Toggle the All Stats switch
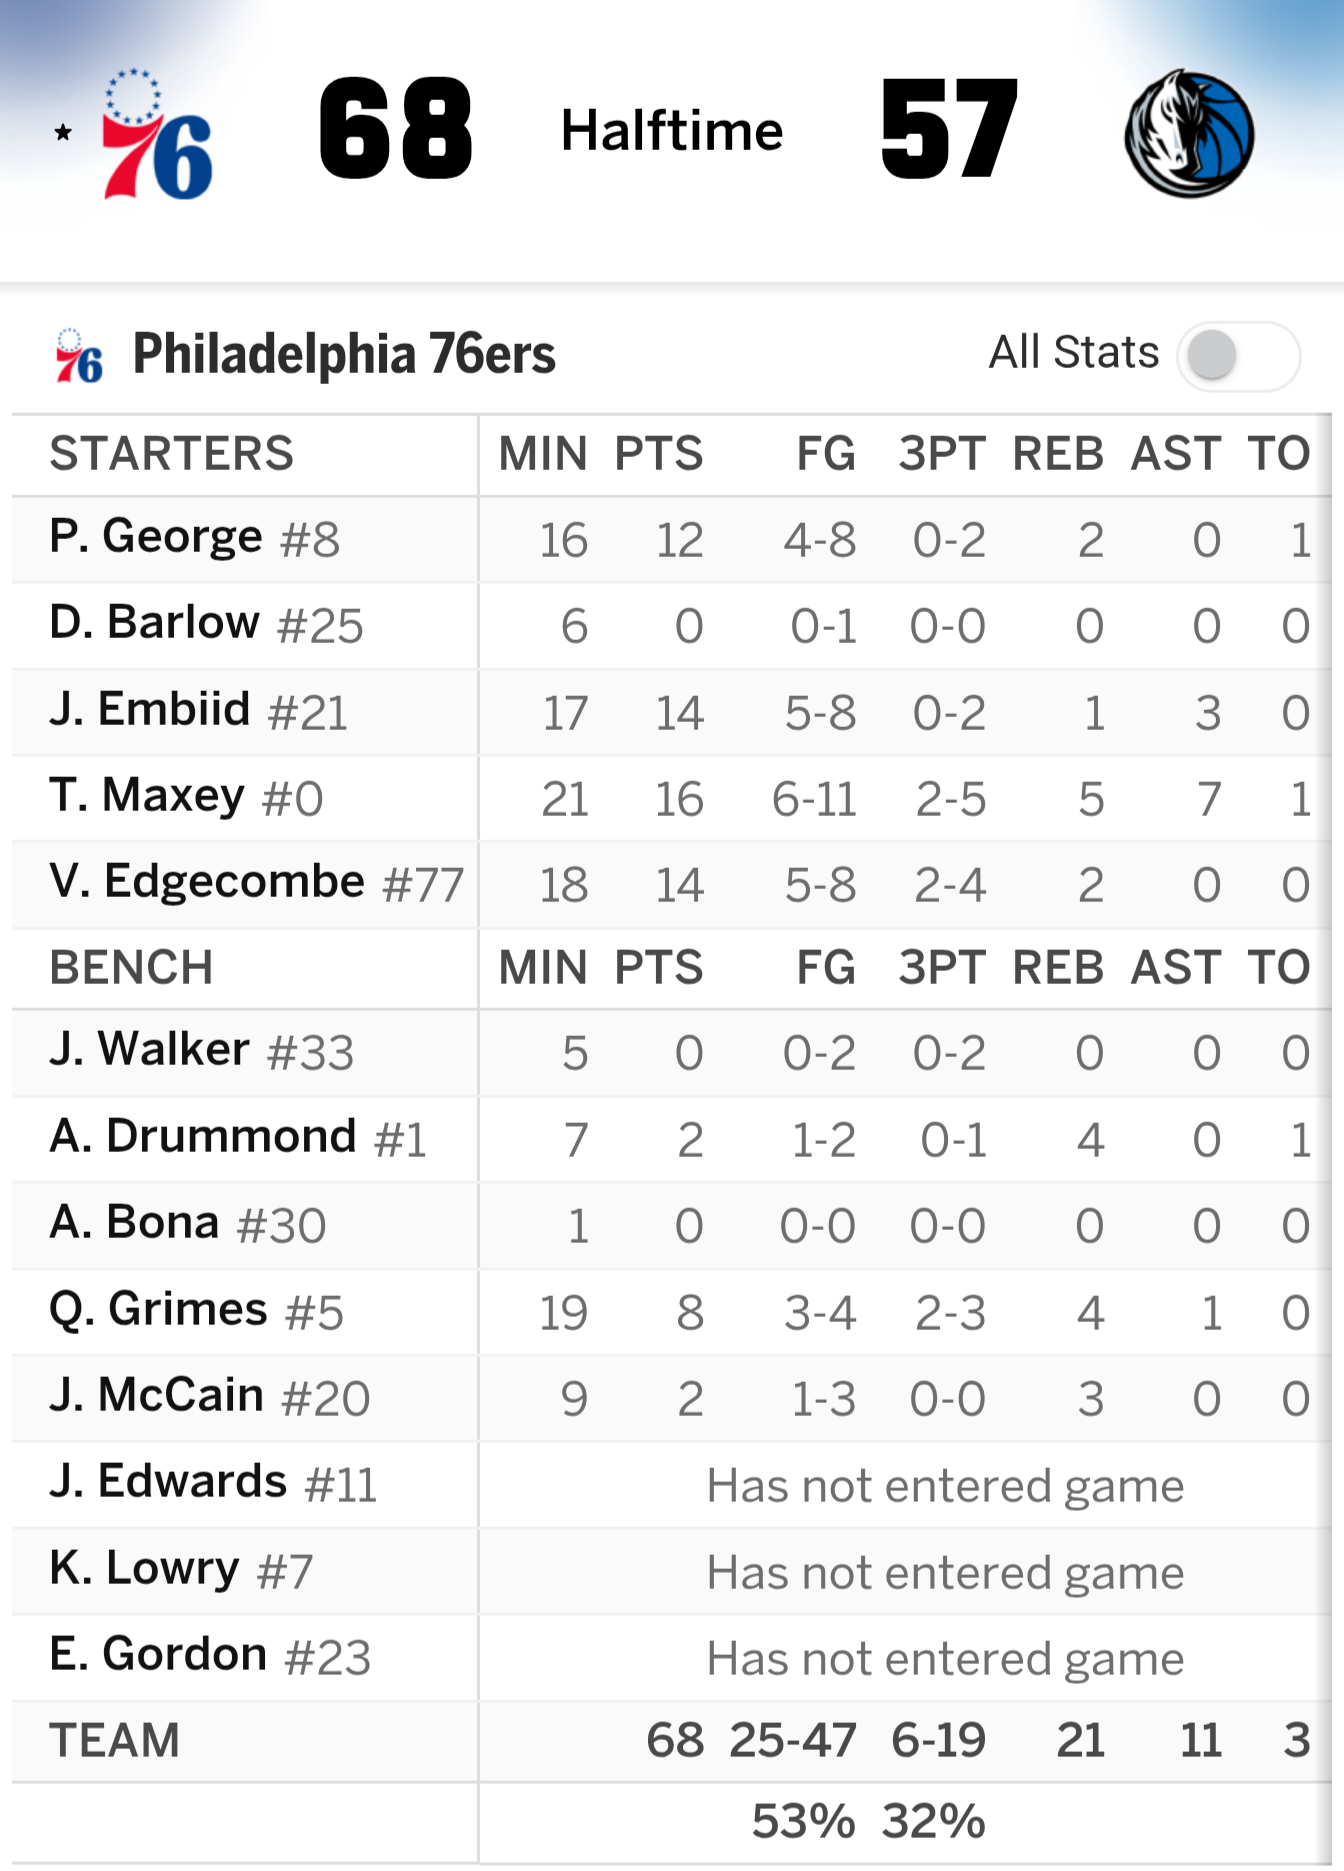Screen dimensions: 1344x1871 [x=1238, y=356]
